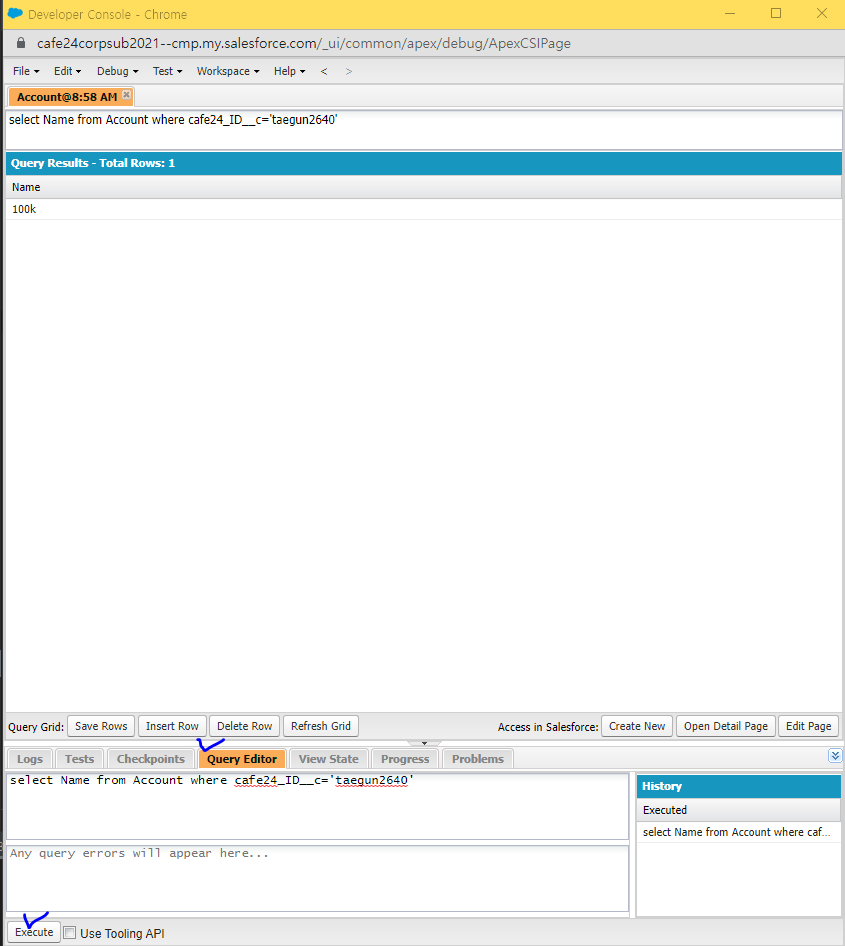Click the panel splitter collapse arrow
Screen dimensions: 845x946
(x=424, y=743)
